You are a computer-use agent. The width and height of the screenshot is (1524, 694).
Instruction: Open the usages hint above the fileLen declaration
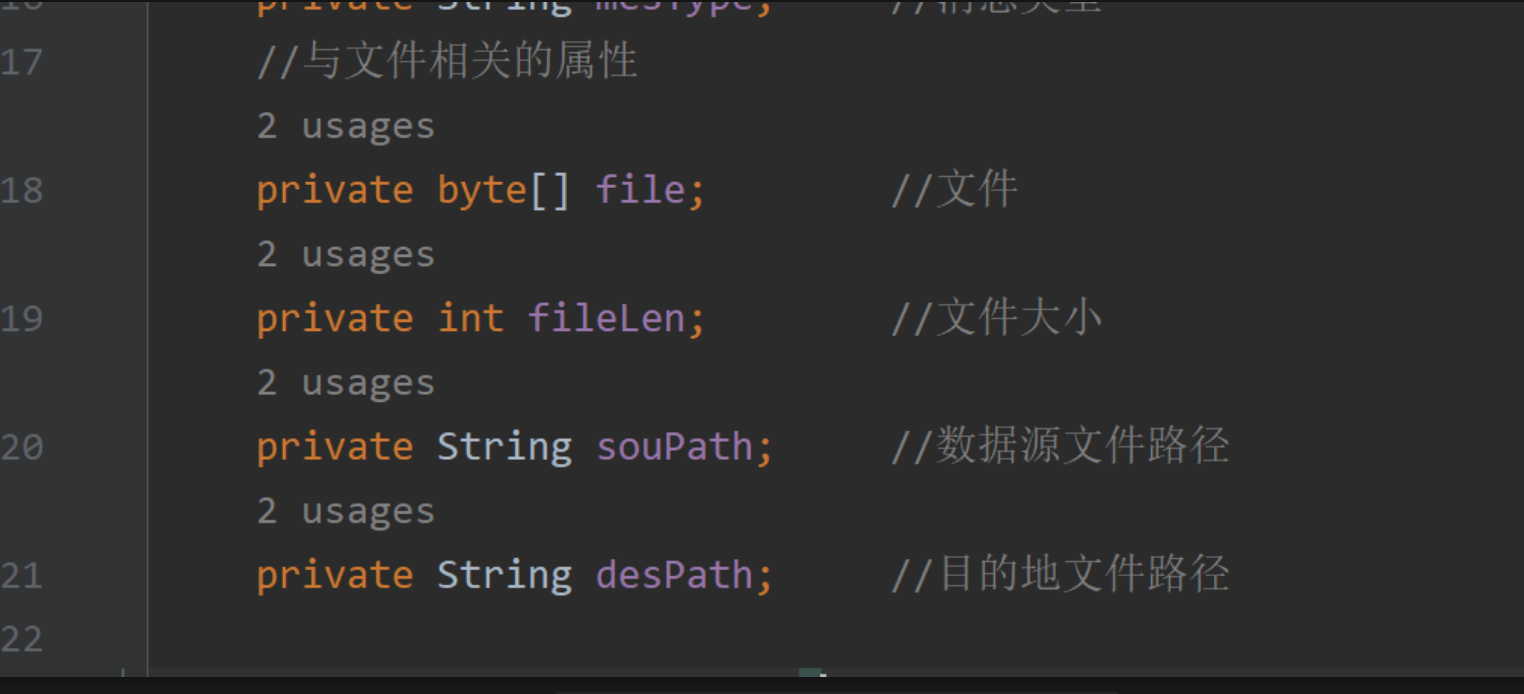point(345,255)
